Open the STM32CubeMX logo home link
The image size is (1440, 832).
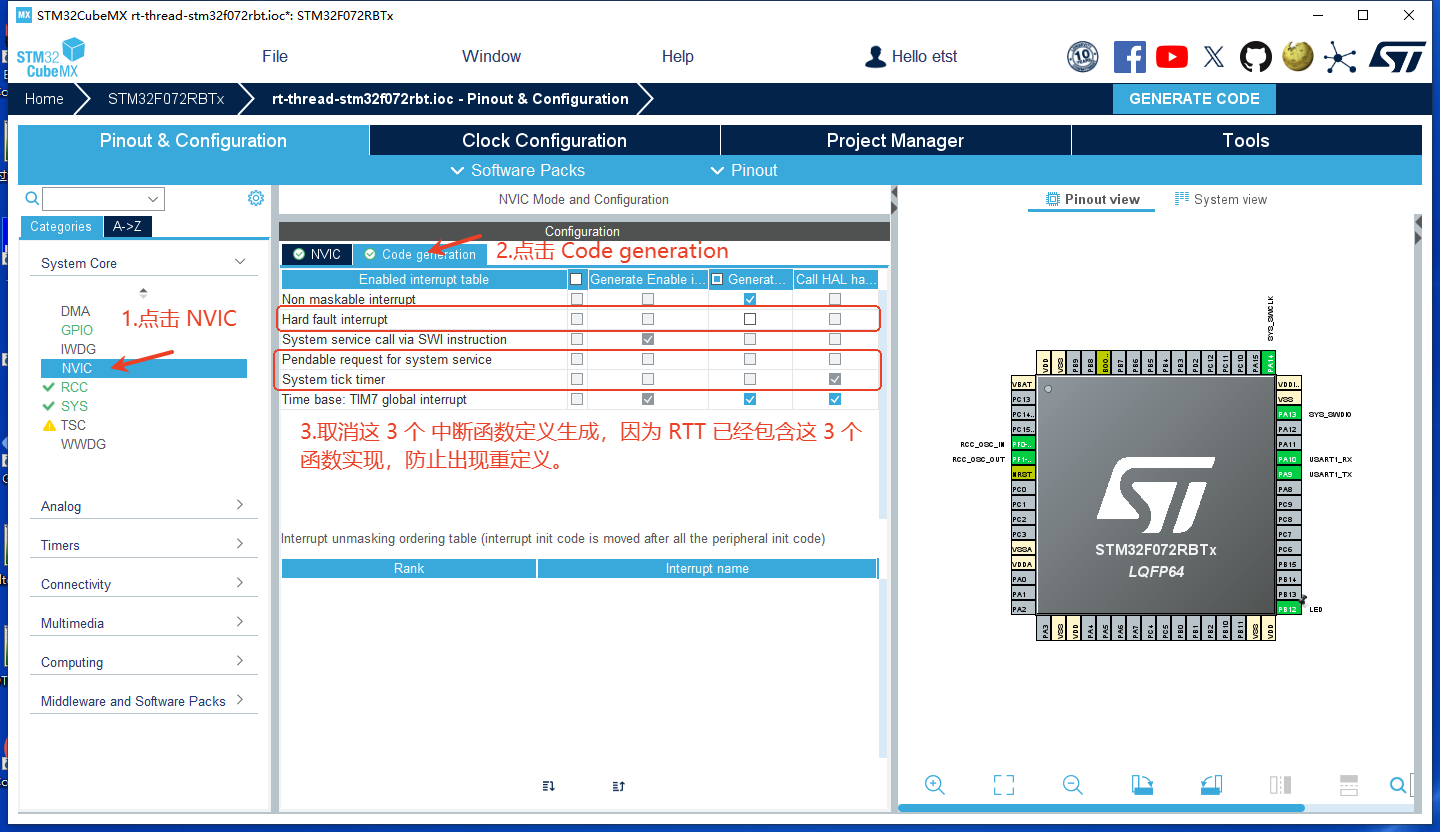50,58
